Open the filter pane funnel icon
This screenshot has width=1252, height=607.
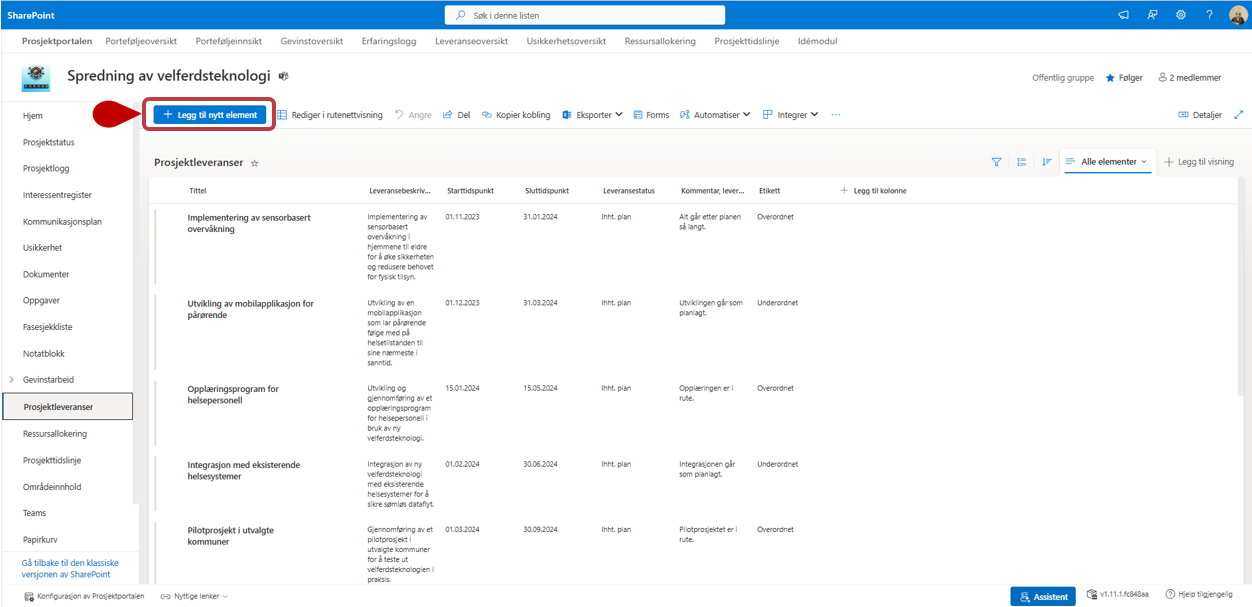(x=996, y=162)
